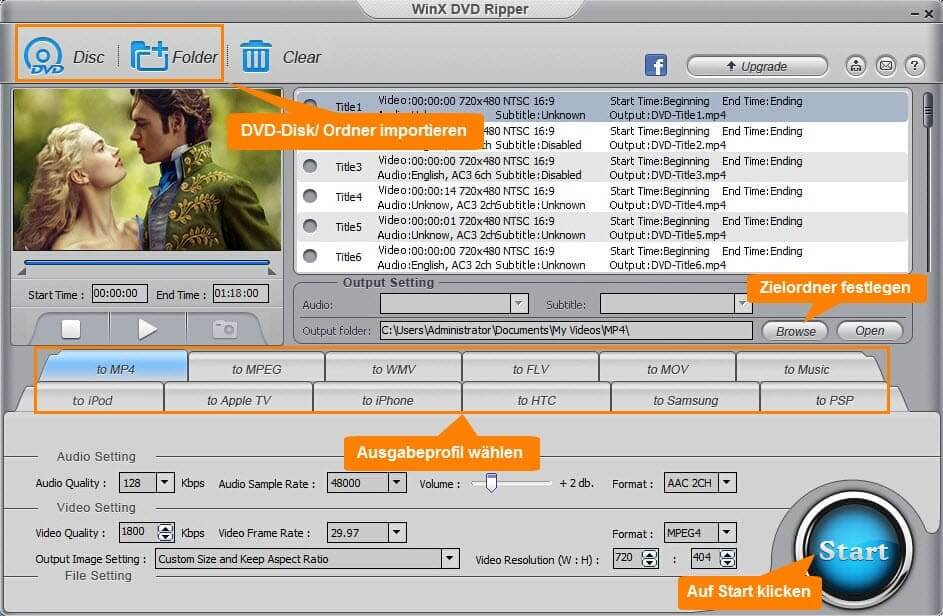943x616 pixels.
Task: Stop preview playback
Action: point(71,329)
